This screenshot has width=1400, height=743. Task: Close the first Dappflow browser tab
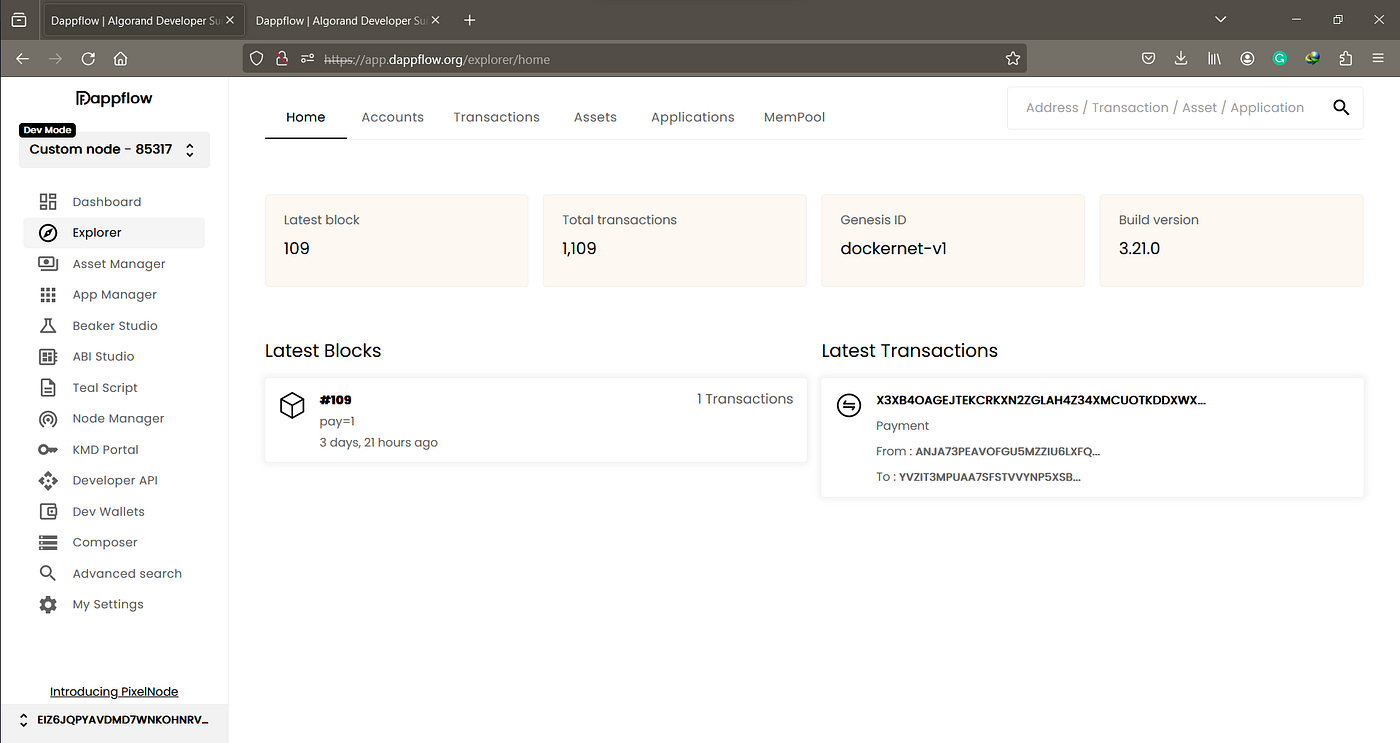click(x=230, y=20)
